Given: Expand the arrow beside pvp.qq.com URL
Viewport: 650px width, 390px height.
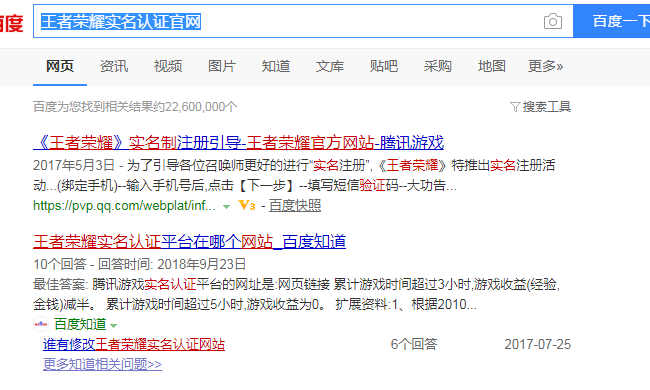Looking at the screenshot, I should coord(226,206).
